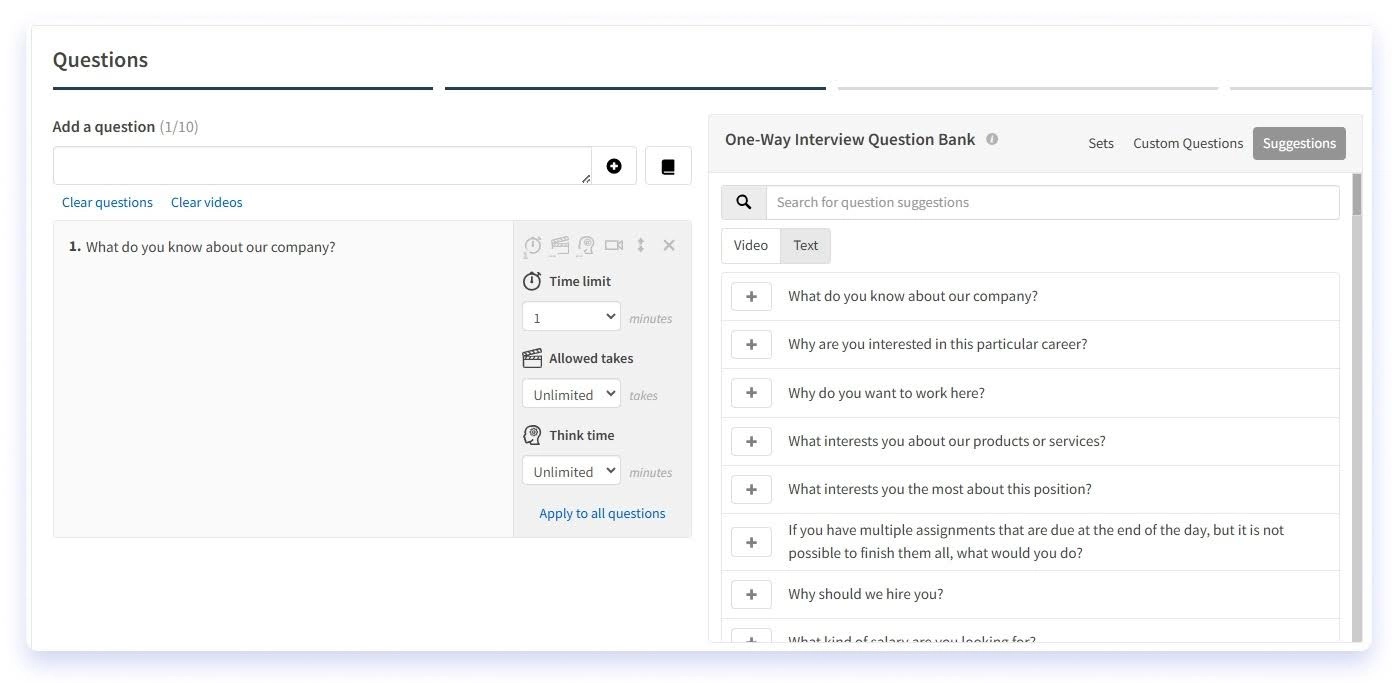Screen dimensions: 1398x683
Task: Click the "Why are you interested in this particular career?" text
Action: pos(938,344)
